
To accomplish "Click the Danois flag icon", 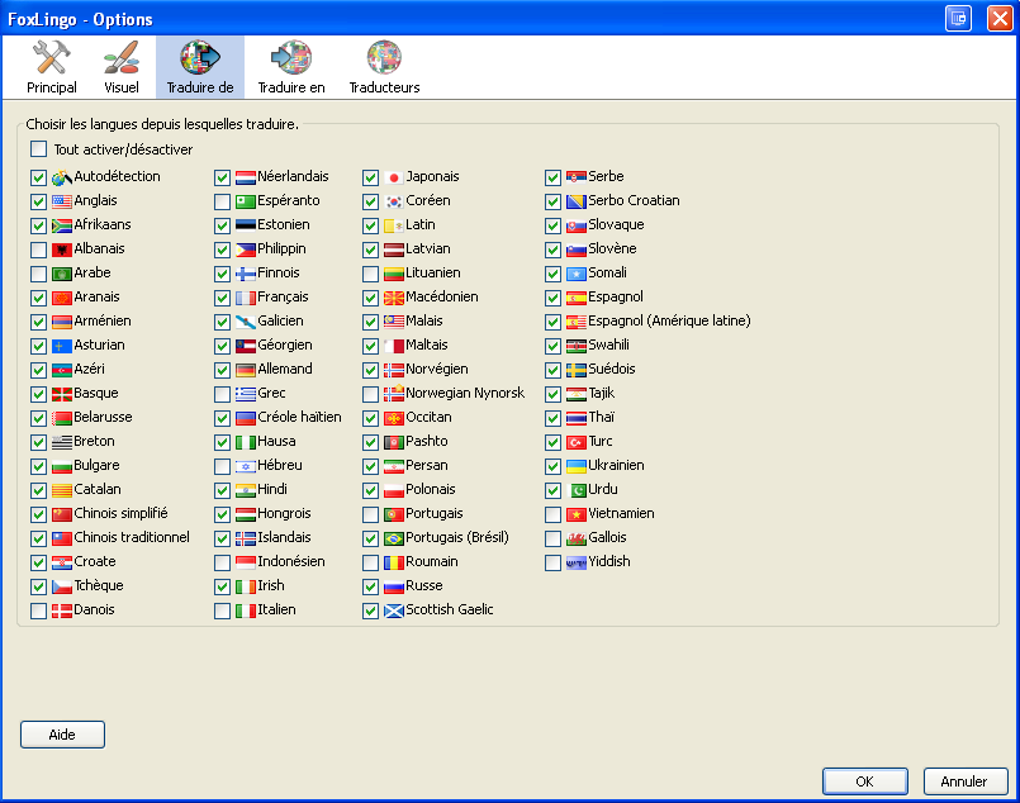I will pyautogui.click(x=62, y=611).
